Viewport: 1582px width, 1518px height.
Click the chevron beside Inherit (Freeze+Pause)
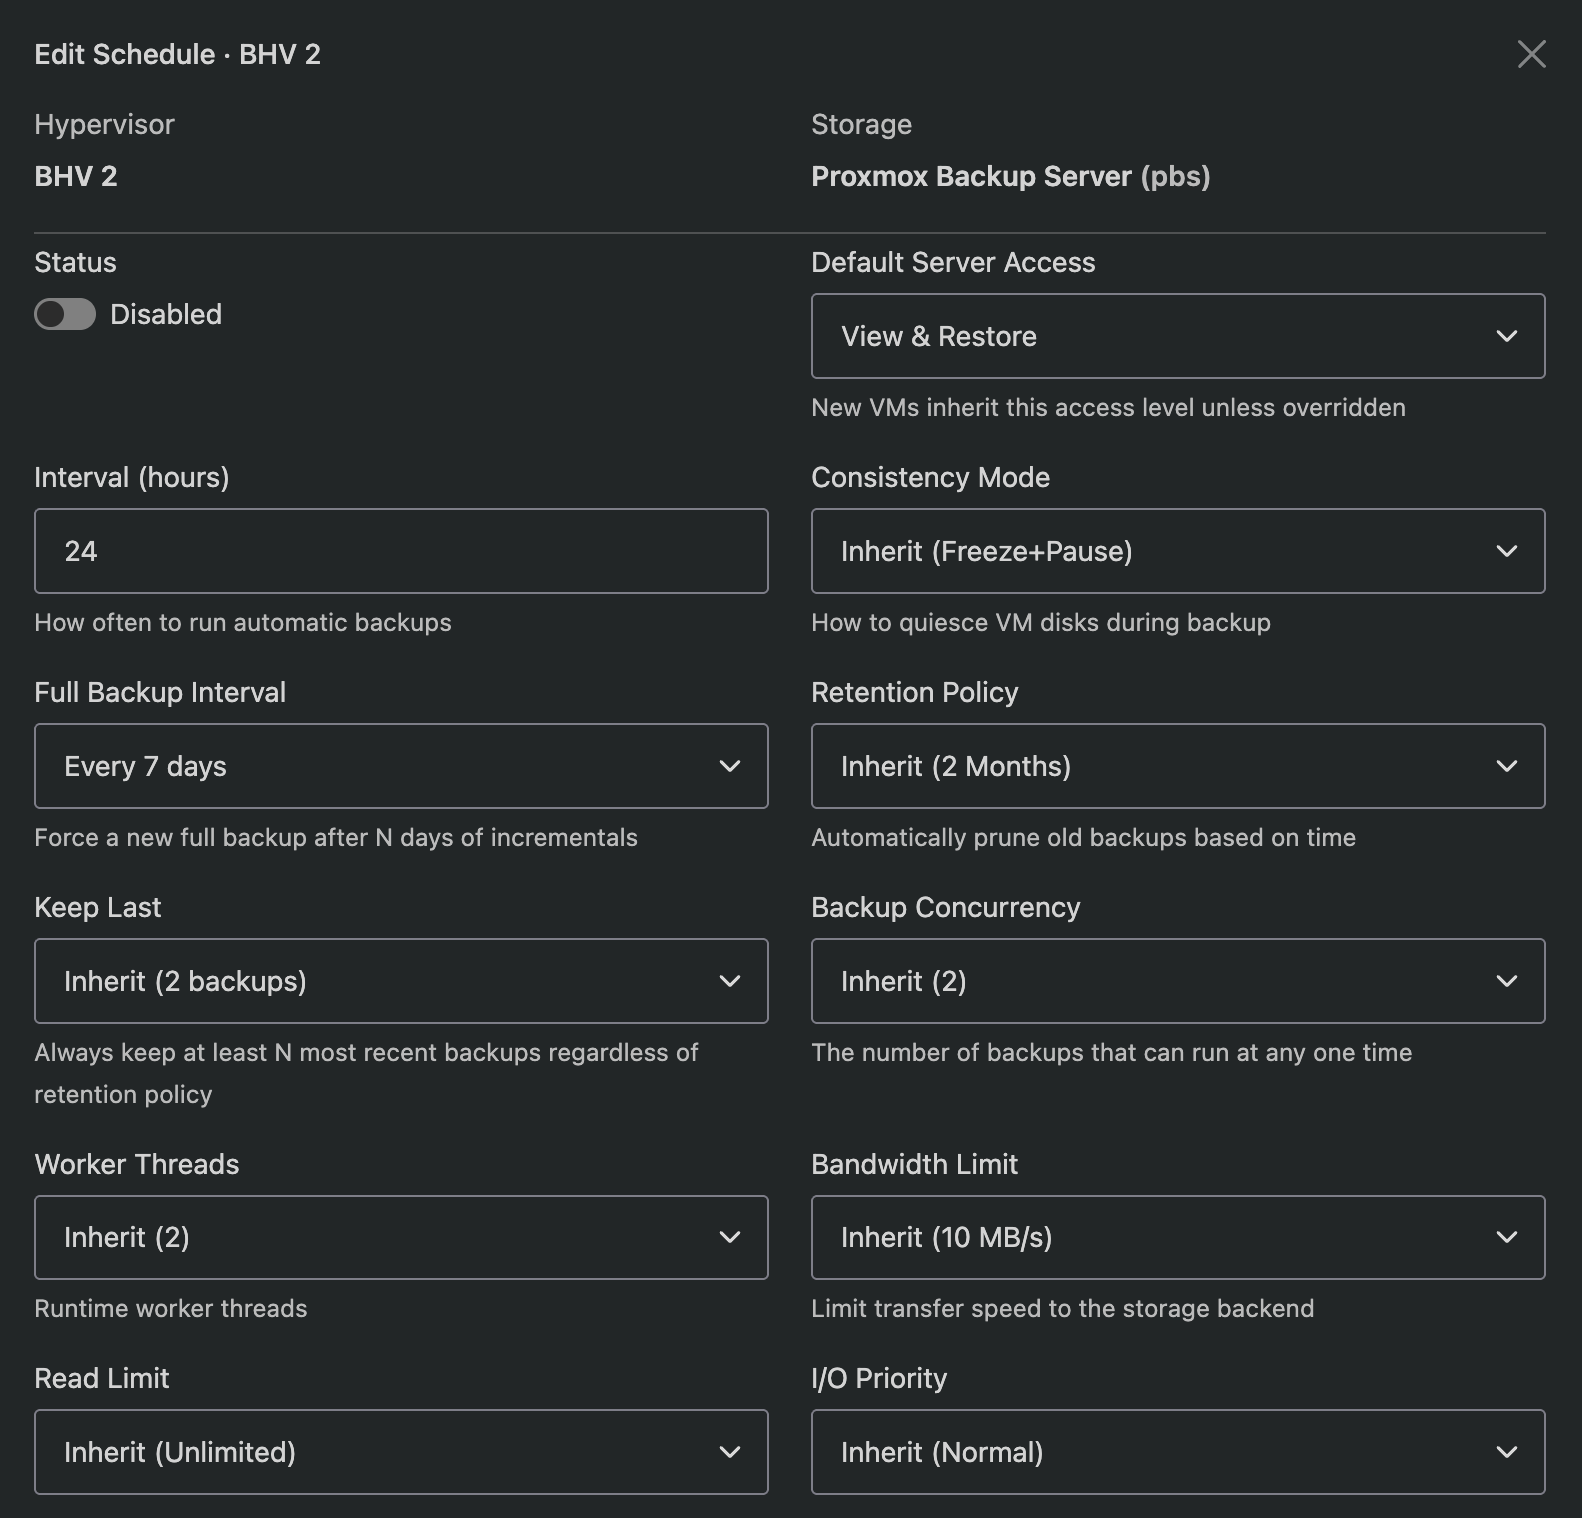1506,551
